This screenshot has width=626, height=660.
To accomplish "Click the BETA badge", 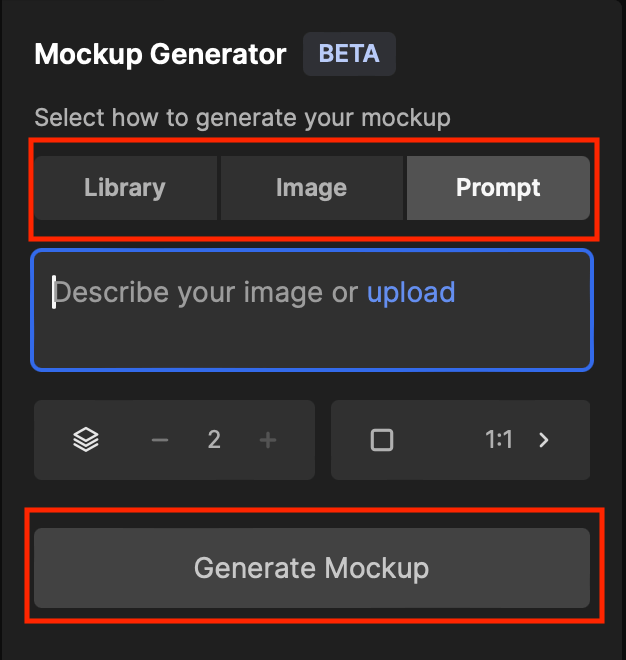I will pyautogui.click(x=349, y=54).
